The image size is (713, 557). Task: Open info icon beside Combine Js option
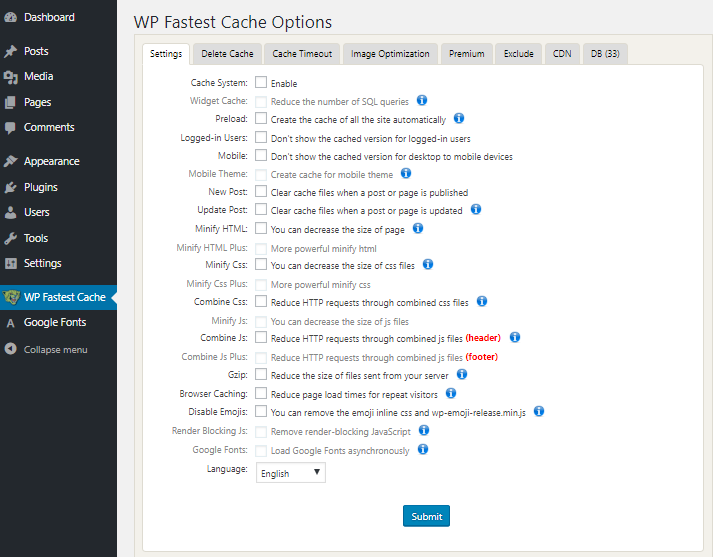[515, 337]
